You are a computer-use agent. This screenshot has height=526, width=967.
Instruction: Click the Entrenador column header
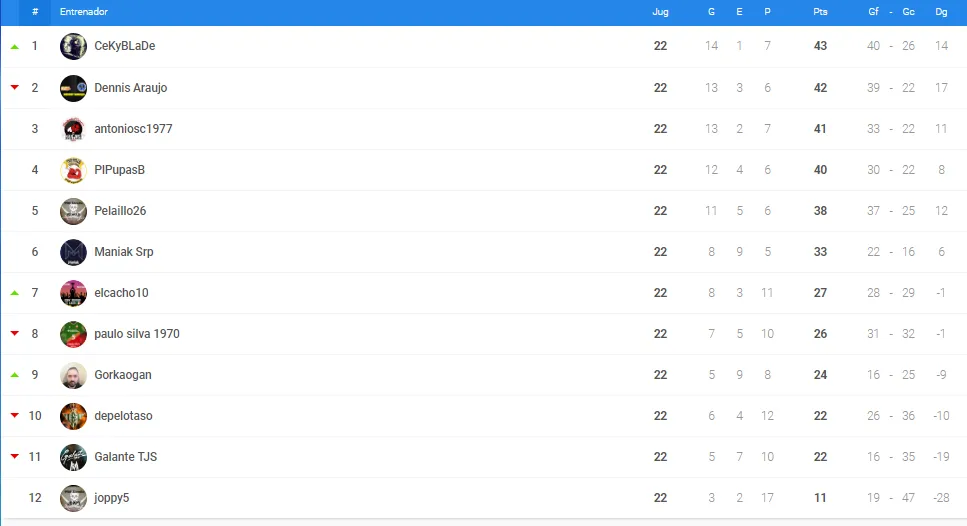pos(84,12)
